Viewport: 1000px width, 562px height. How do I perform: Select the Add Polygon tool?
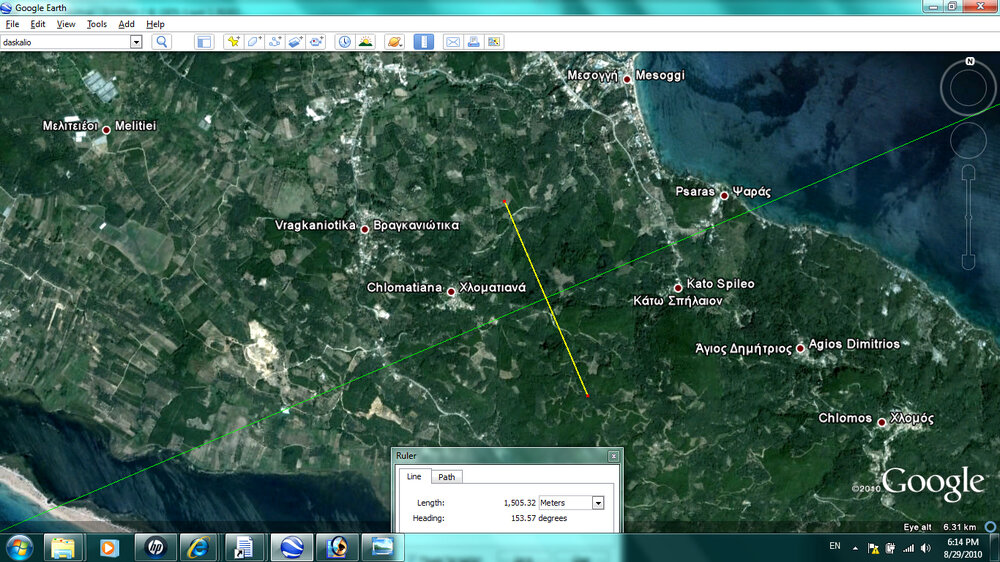[254, 42]
